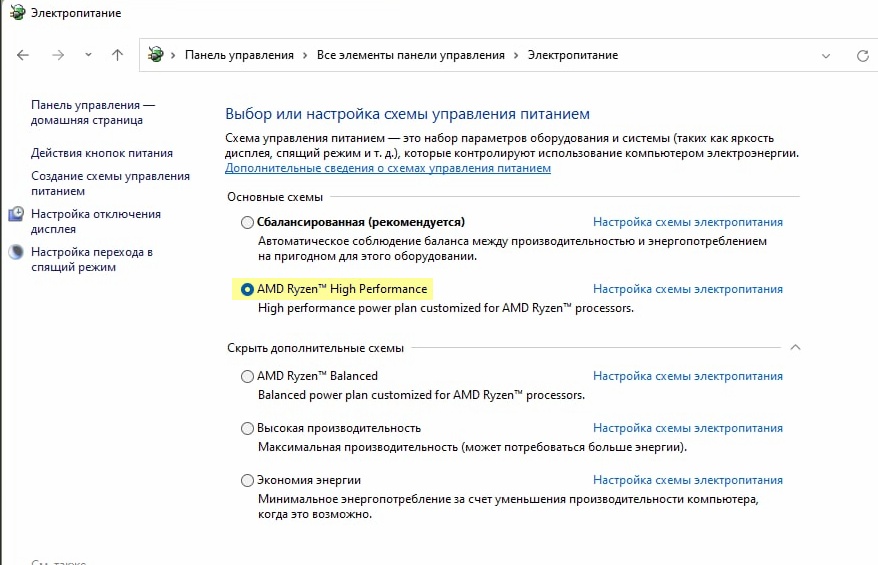Open Настройка перехода в спящий режим link
Image resolution: width=878 pixels, height=565 pixels.
coord(92,259)
